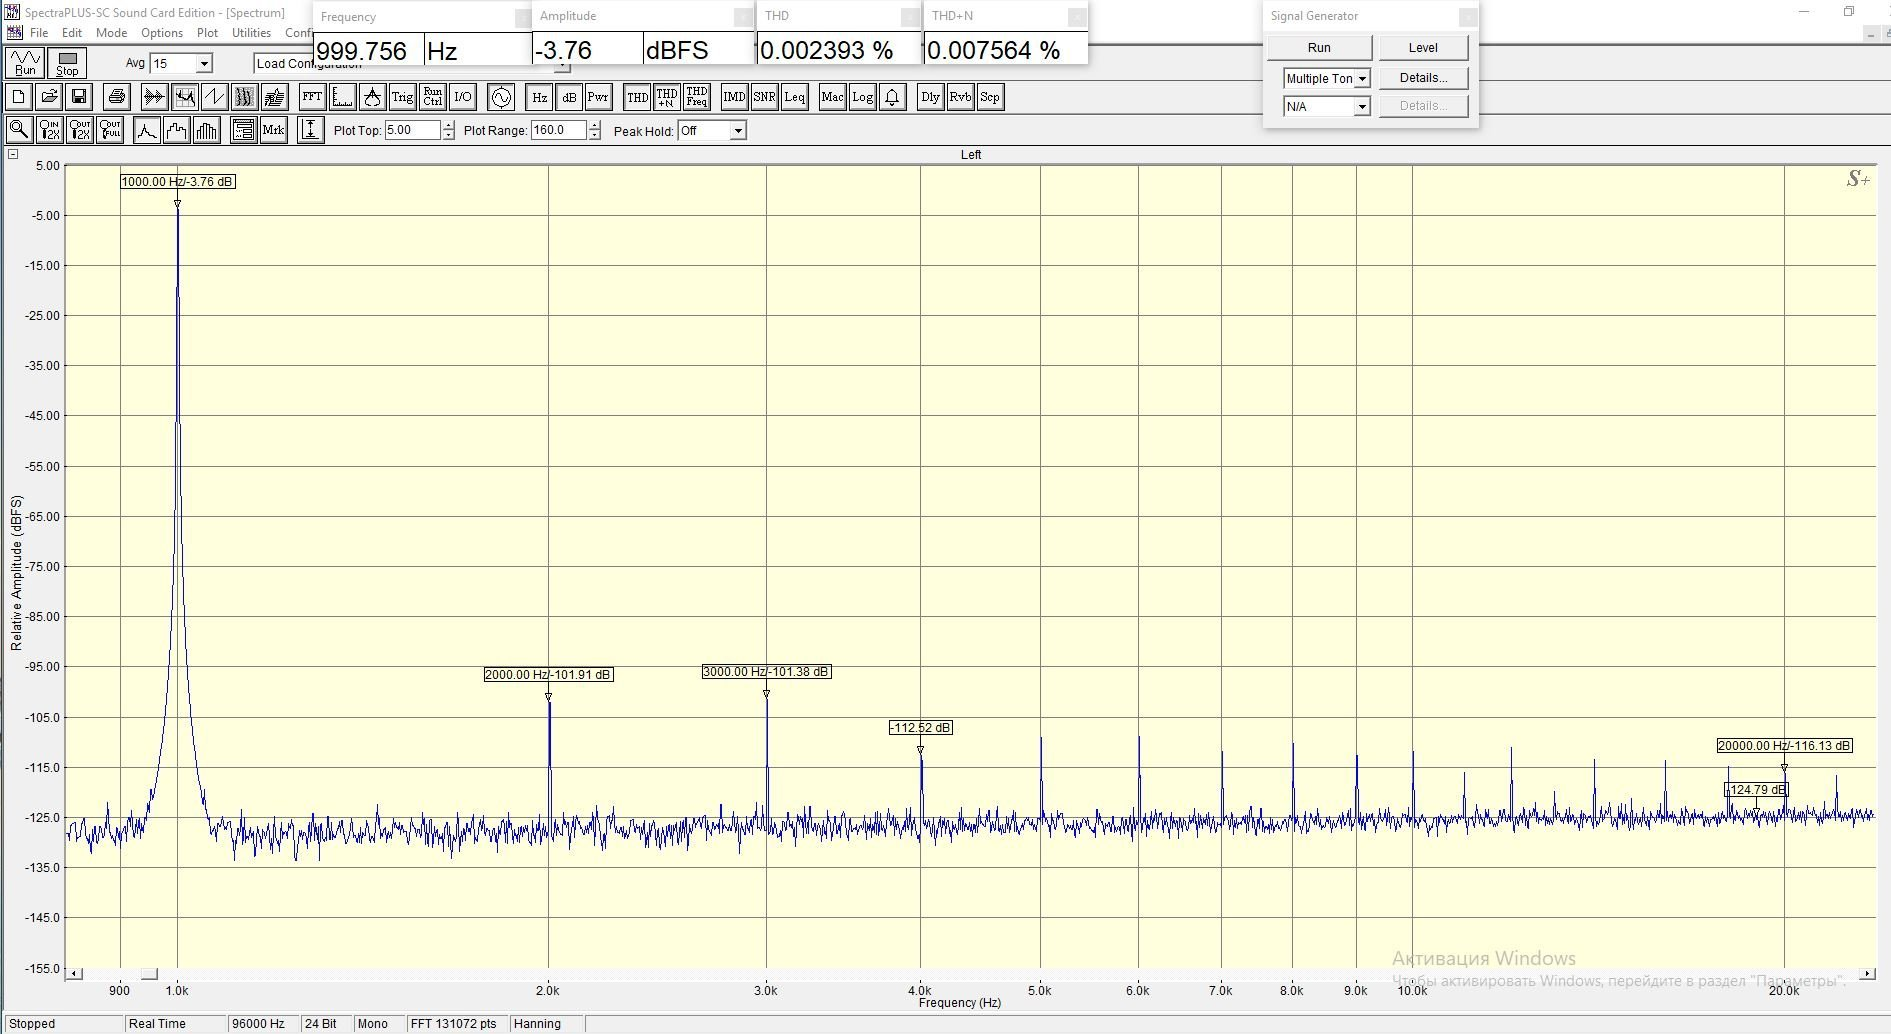Viewport: 1891px width, 1034px height.
Task: Open the Multiple Tone generator type dropdown
Action: coord(1361,79)
